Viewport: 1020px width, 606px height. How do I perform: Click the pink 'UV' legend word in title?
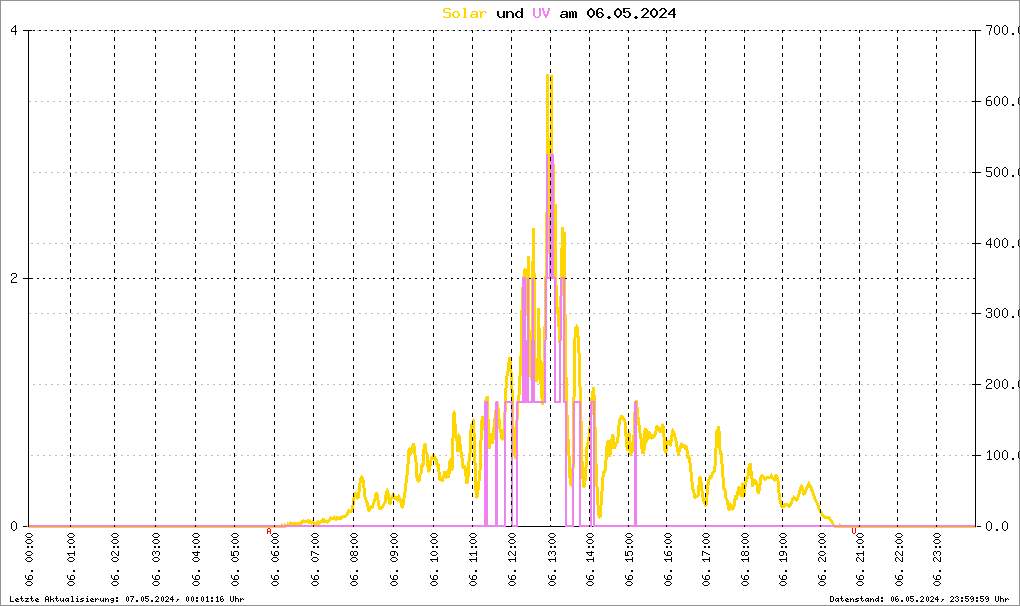[541, 13]
